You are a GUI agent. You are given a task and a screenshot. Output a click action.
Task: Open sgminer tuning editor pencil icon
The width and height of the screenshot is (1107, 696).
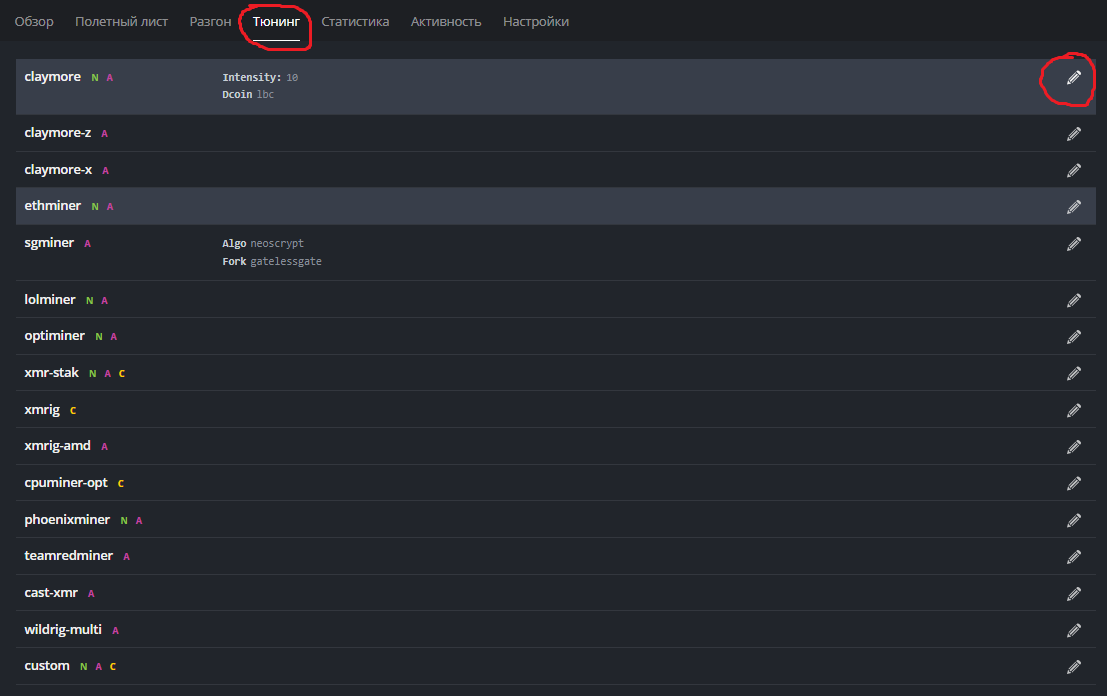1074,244
